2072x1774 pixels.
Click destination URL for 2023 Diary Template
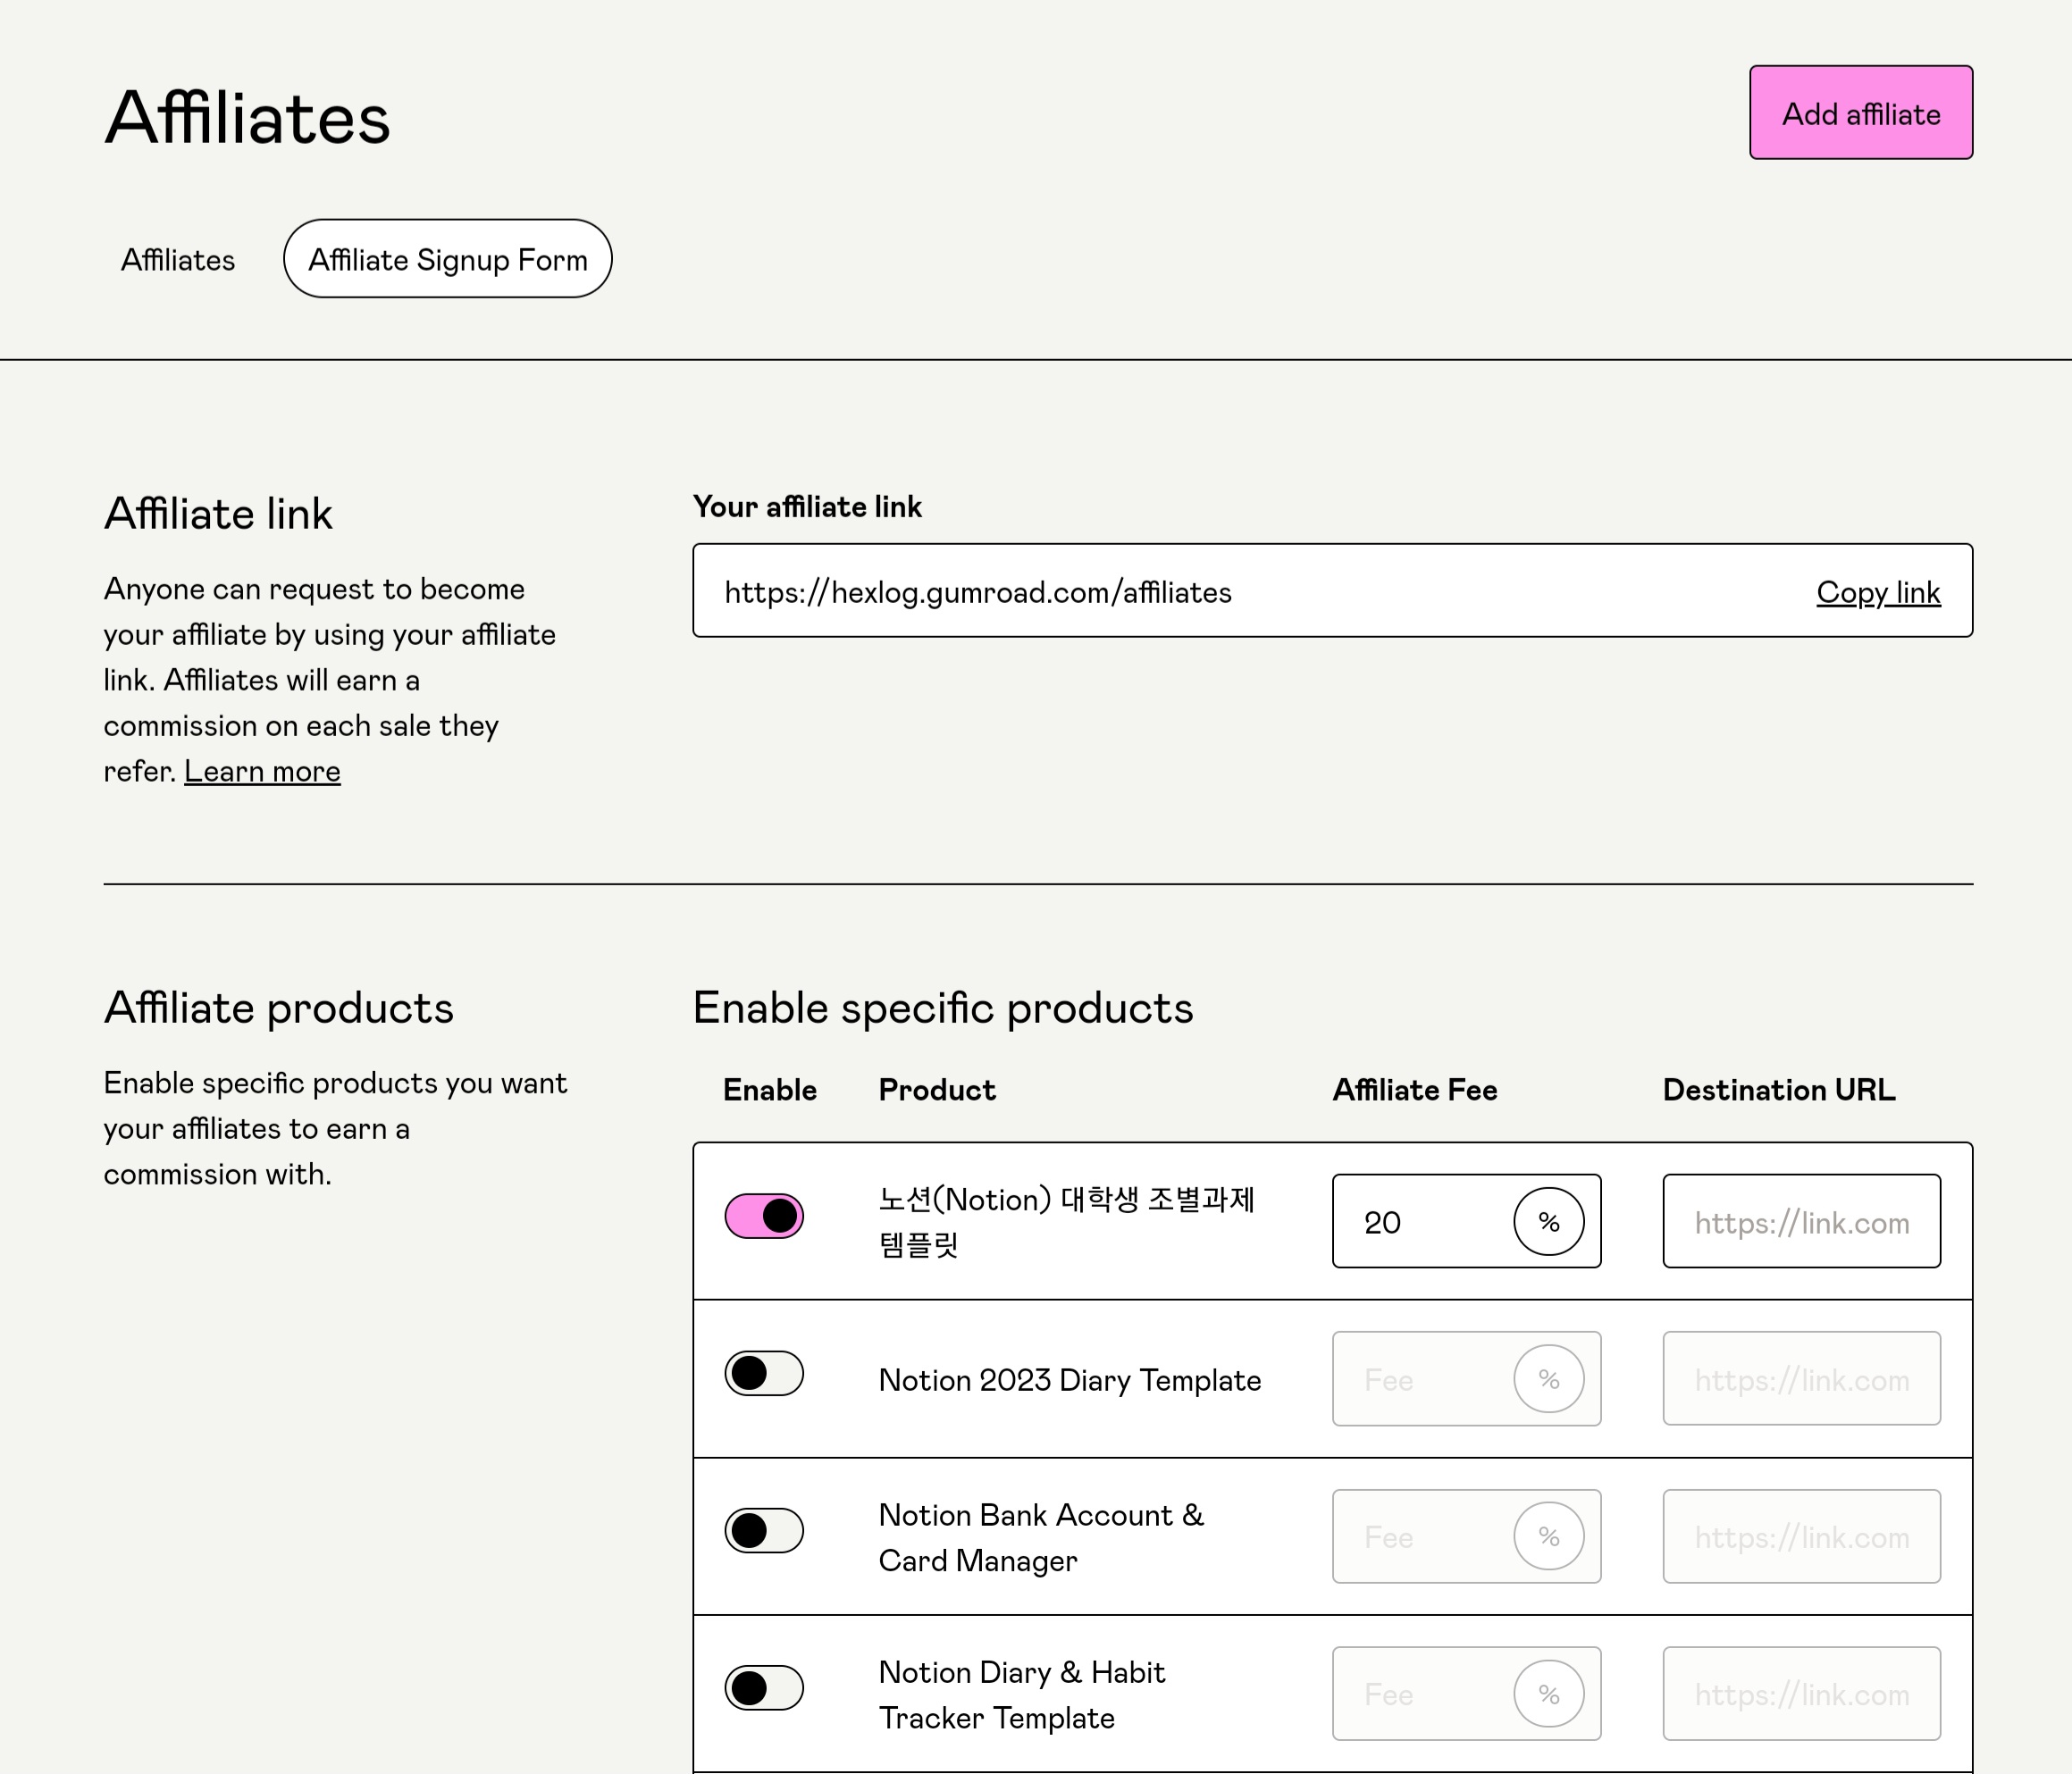(1801, 1380)
